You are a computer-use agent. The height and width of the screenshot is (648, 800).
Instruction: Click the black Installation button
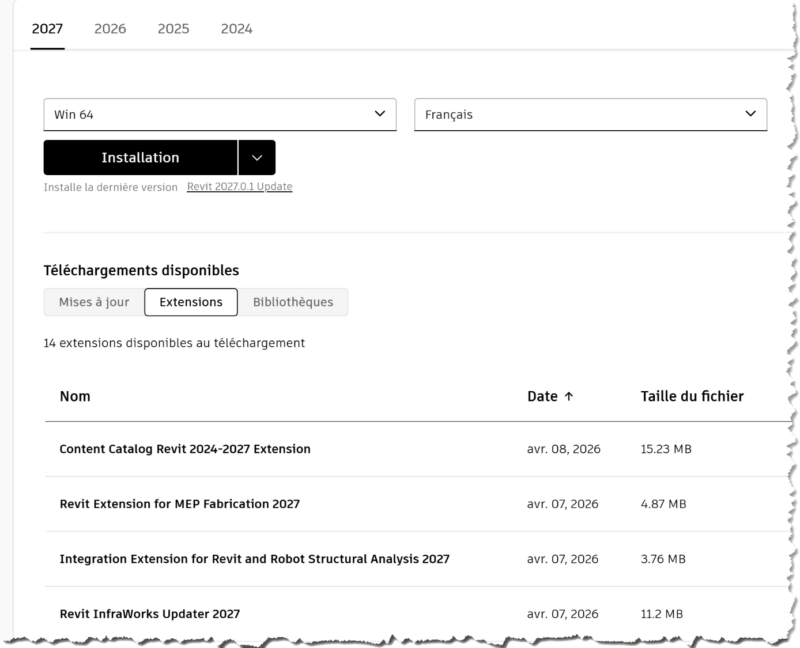140,158
